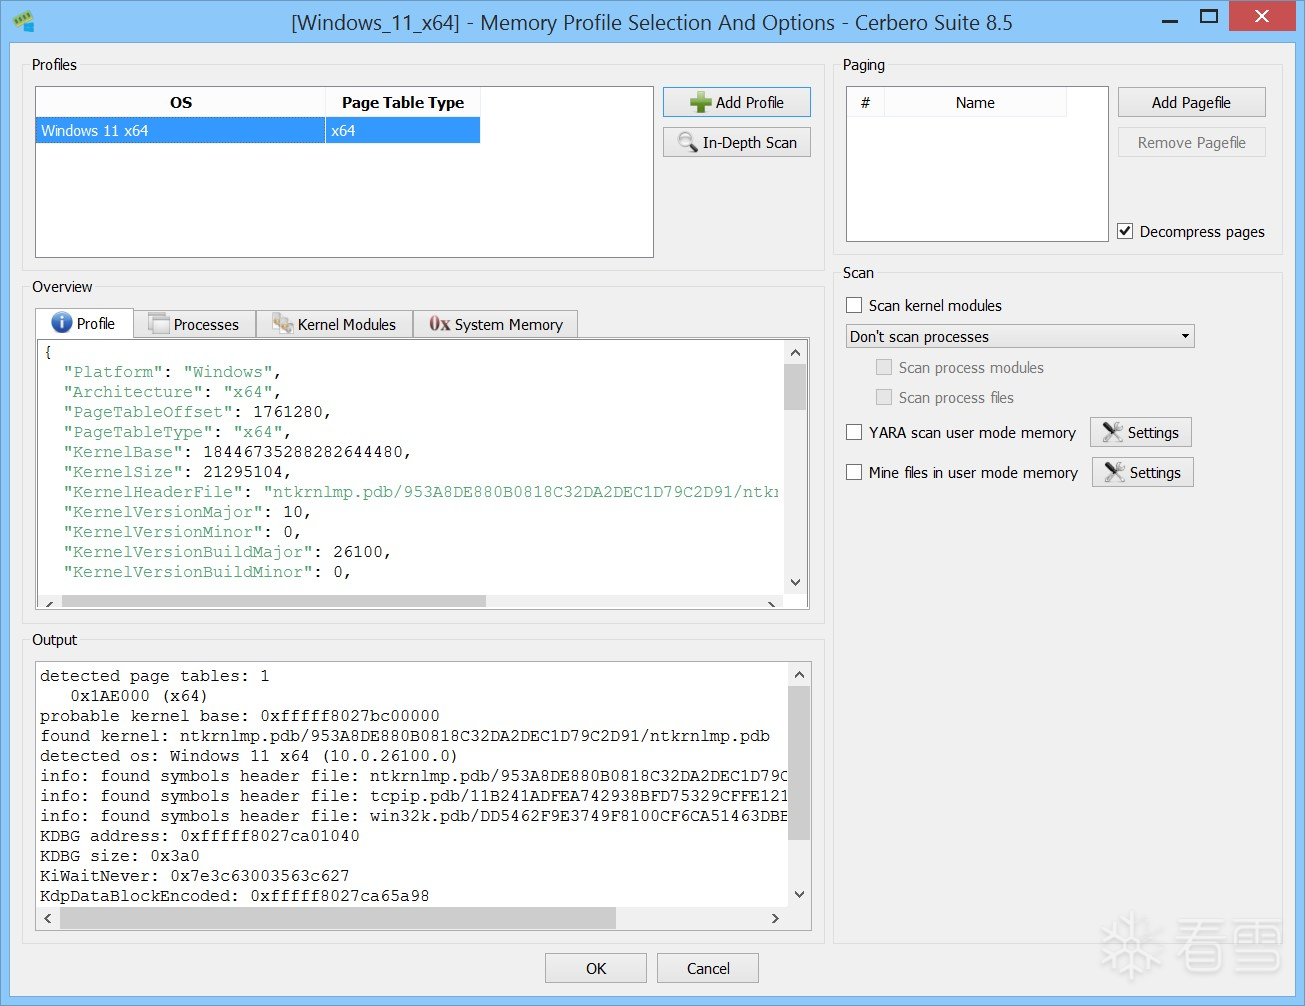Click the tcpip.pdb symbols output line
The width and height of the screenshot is (1305, 1006).
pyautogui.click(x=414, y=796)
